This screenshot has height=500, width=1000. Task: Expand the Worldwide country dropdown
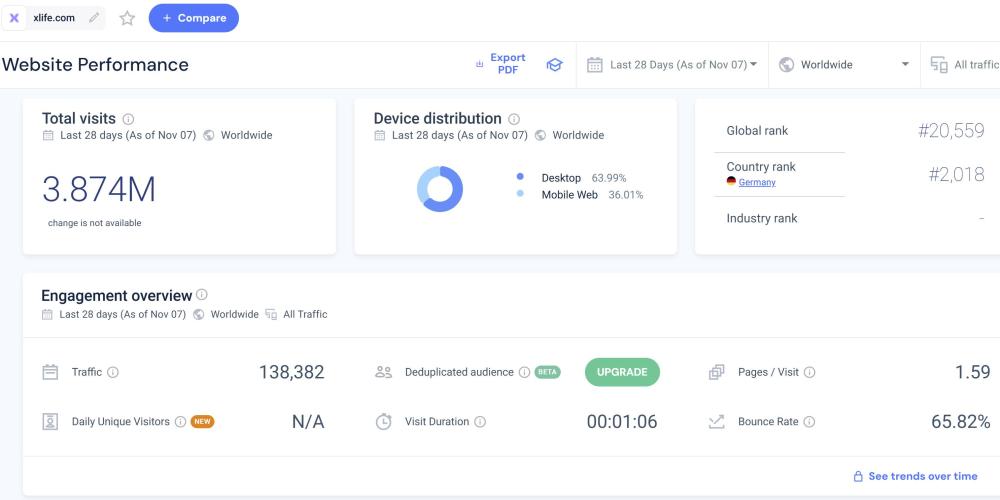click(x=844, y=65)
